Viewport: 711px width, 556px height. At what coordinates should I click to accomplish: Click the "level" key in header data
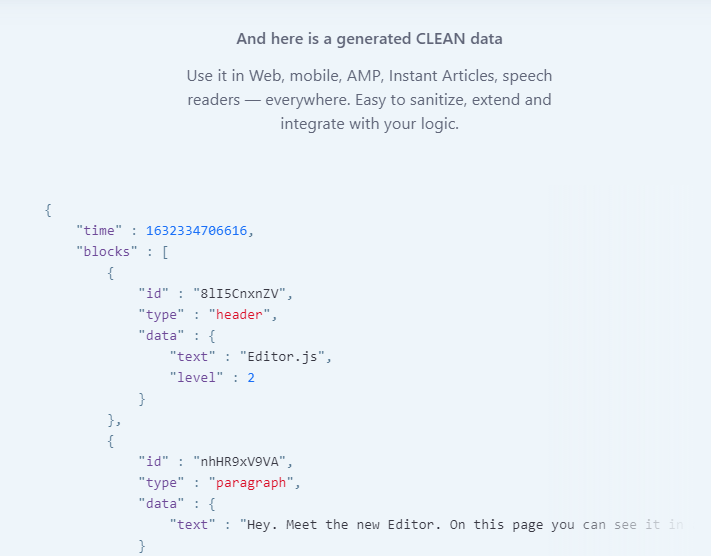pos(196,378)
